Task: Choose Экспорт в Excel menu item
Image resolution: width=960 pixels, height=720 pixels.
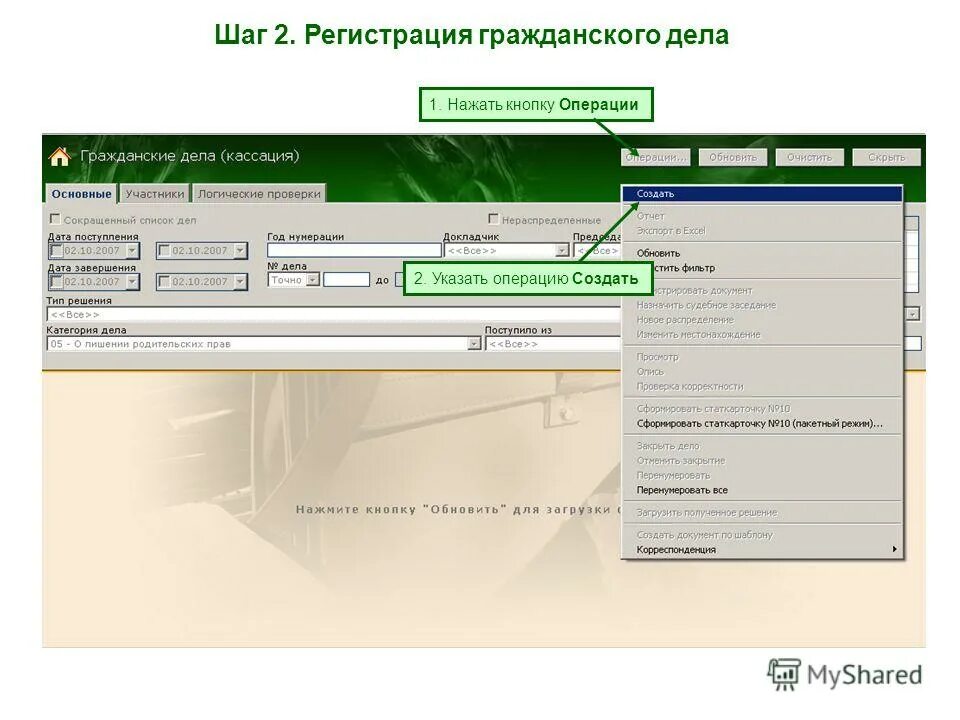Action: pyautogui.click(x=762, y=231)
